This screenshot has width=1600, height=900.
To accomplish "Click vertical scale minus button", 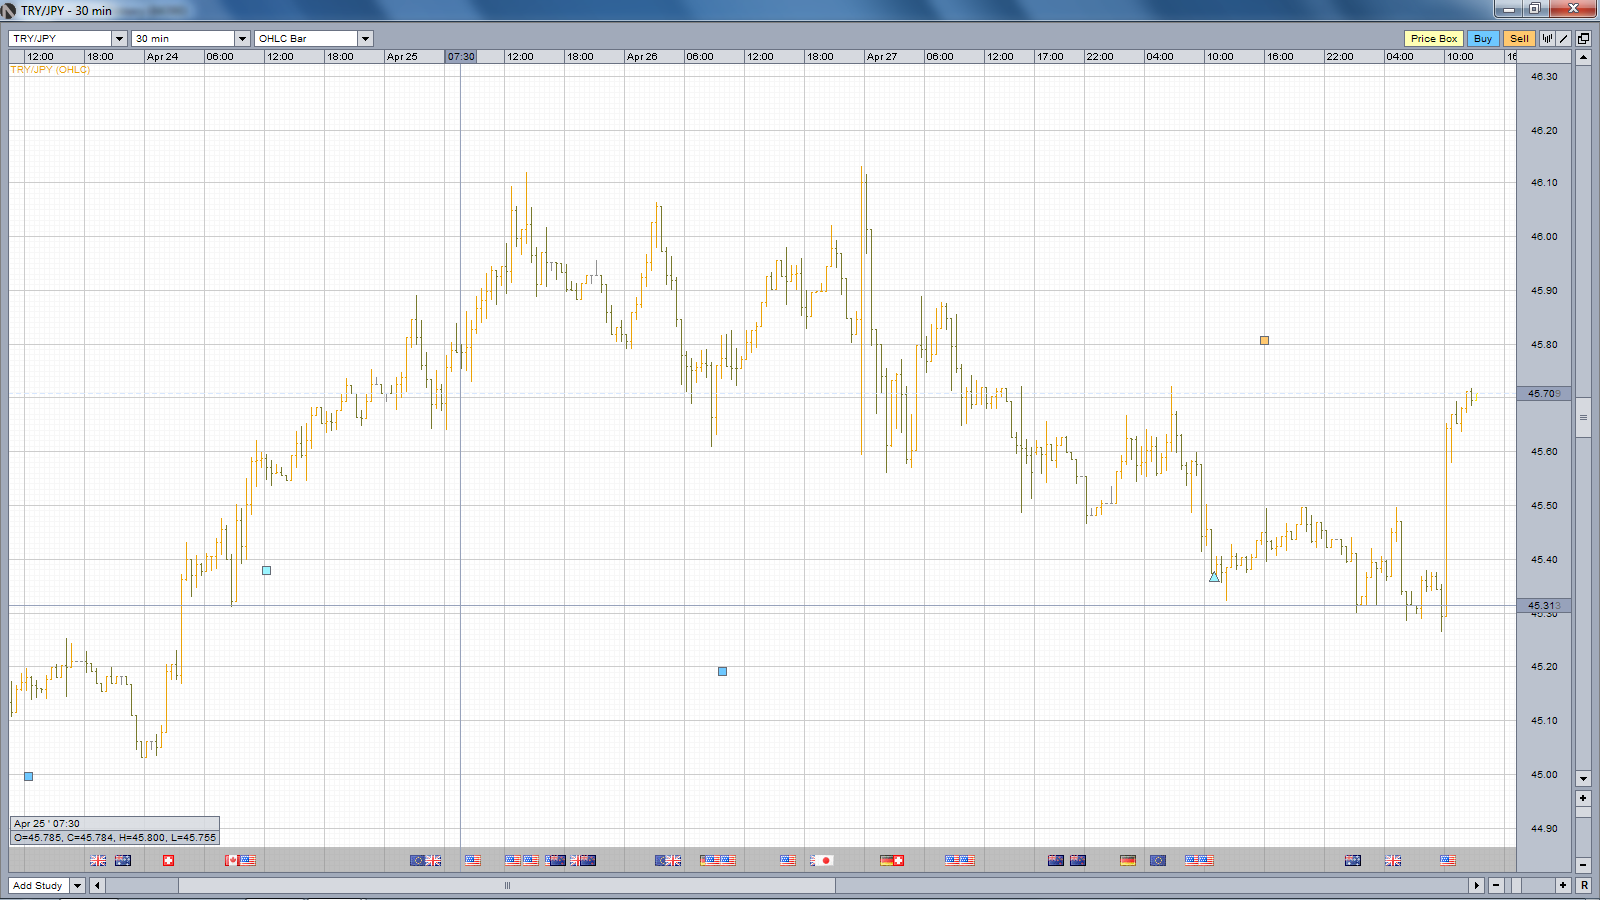I will [1583, 864].
